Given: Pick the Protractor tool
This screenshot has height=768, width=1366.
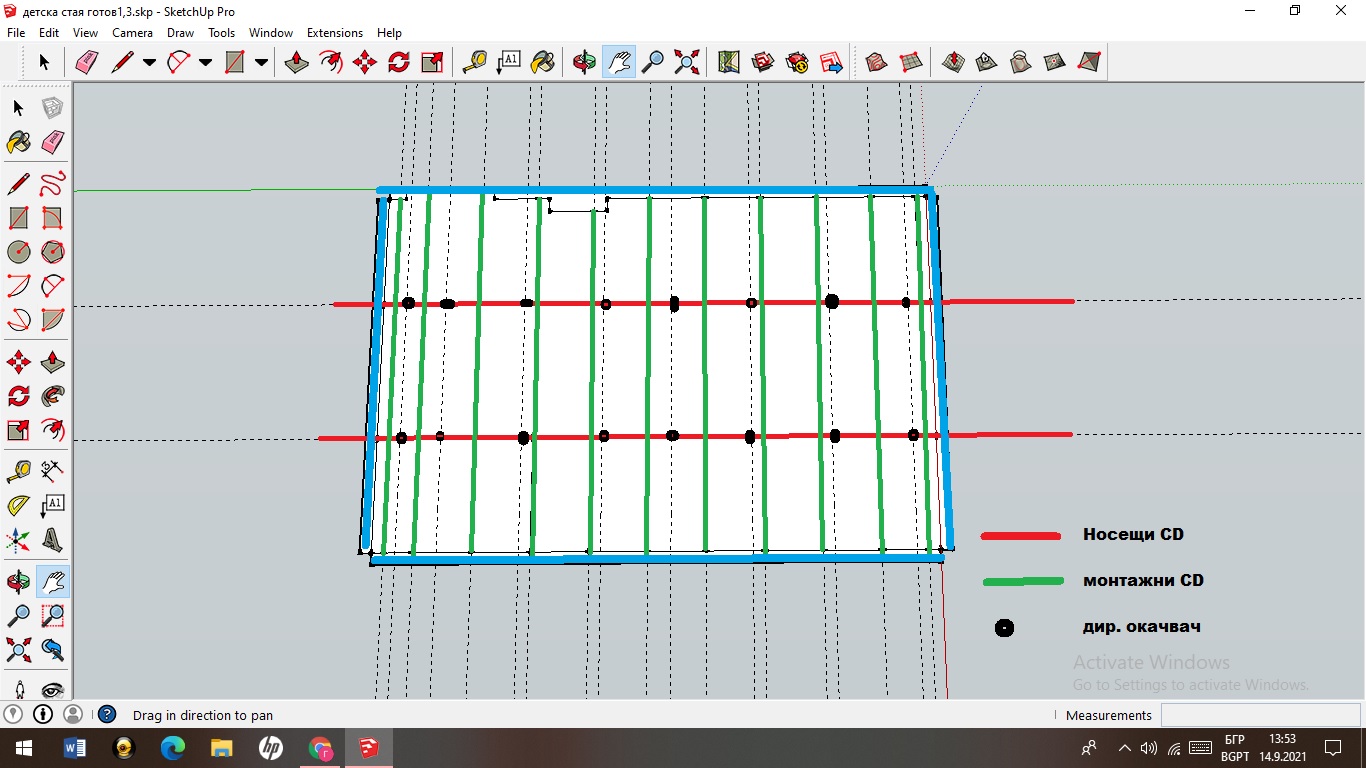Looking at the screenshot, I should (18, 506).
